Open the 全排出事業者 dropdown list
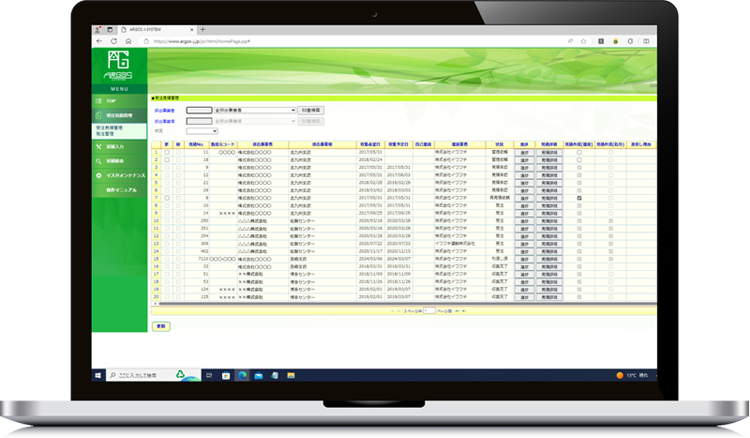The height and width of the screenshot is (438, 750). 254,109
